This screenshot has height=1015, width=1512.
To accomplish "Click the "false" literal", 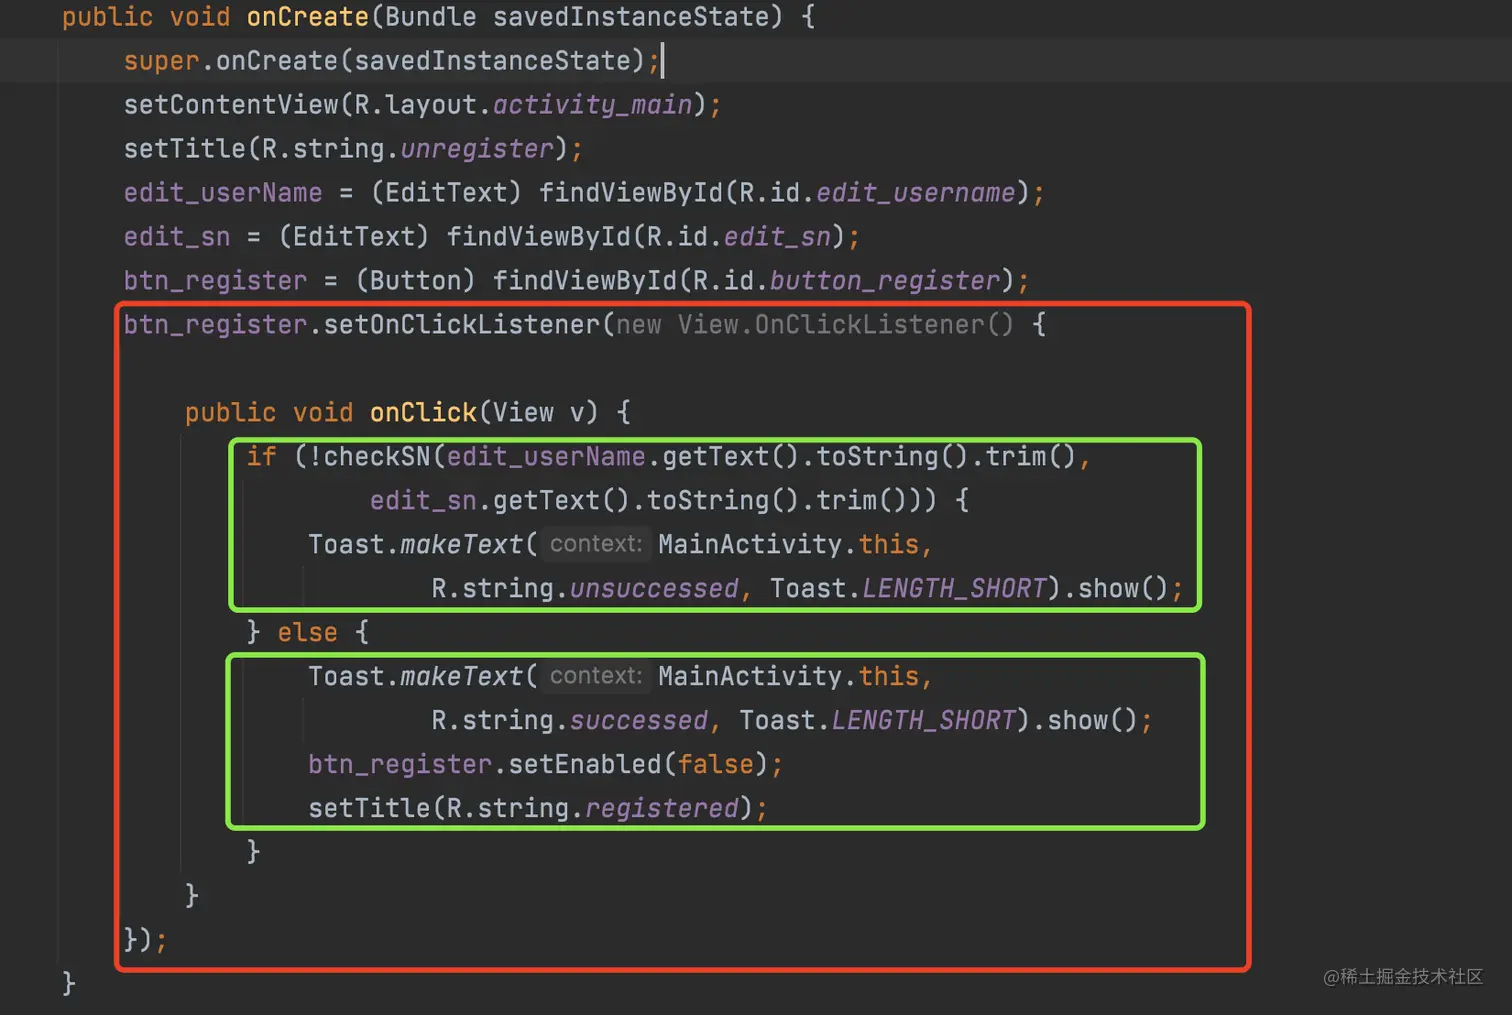I will [x=716, y=765].
